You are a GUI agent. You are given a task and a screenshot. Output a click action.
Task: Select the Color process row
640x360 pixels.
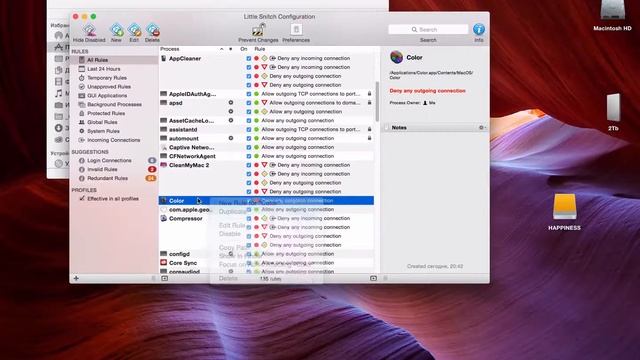coord(266,200)
